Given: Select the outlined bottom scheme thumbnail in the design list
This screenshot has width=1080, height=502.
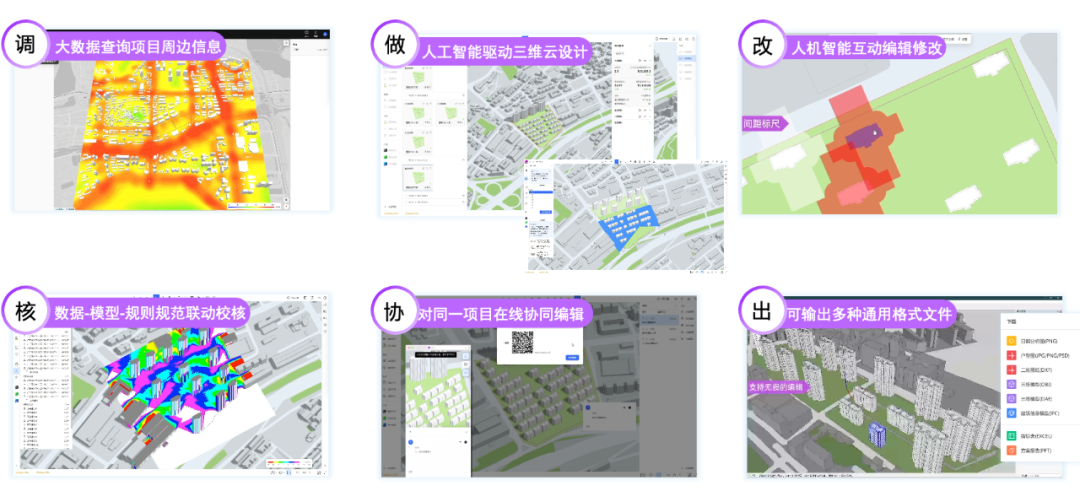Looking at the screenshot, I should [419, 178].
